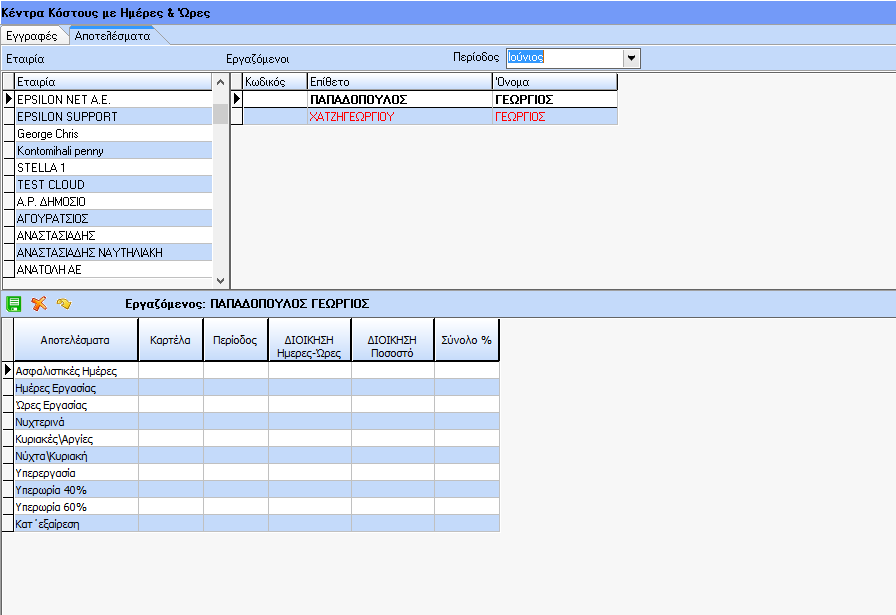This screenshot has width=896, height=615.
Task: Select company TEST CLOUD
Action: tap(114, 185)
